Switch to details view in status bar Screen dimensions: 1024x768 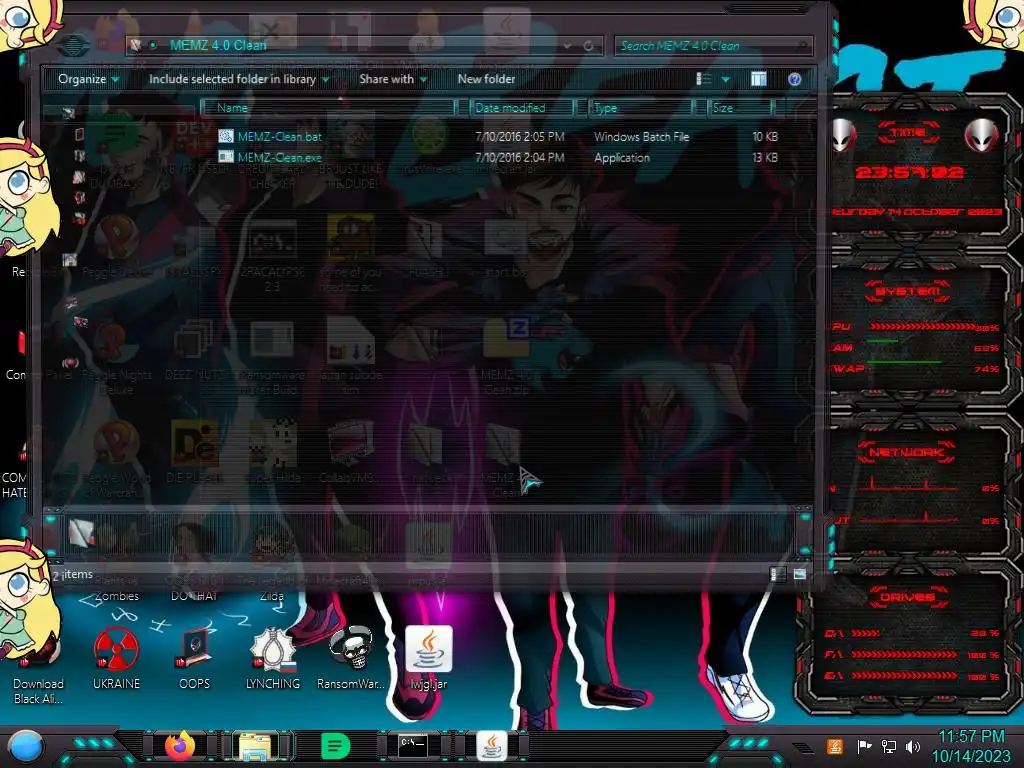[777, 574]
